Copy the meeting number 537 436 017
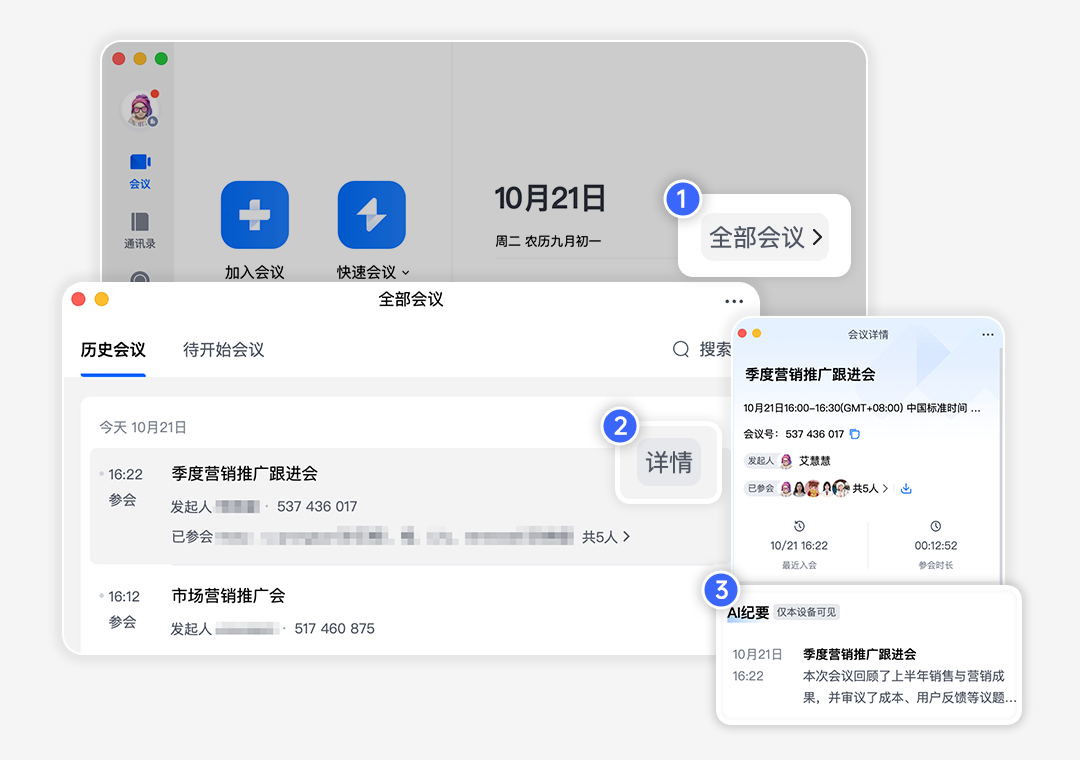This screenshot has width=1080, height=760. coord(855,434)
